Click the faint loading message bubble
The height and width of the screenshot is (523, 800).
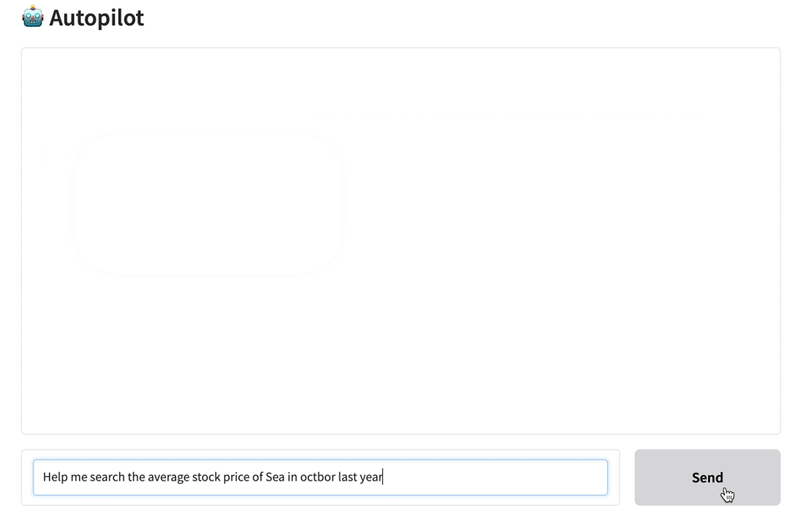(x=208, y=203)
